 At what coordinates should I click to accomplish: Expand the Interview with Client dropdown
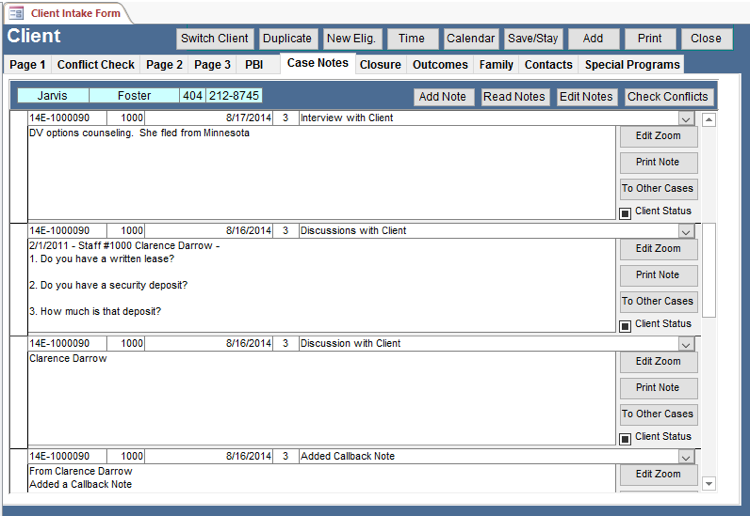[x=686, y=118]
